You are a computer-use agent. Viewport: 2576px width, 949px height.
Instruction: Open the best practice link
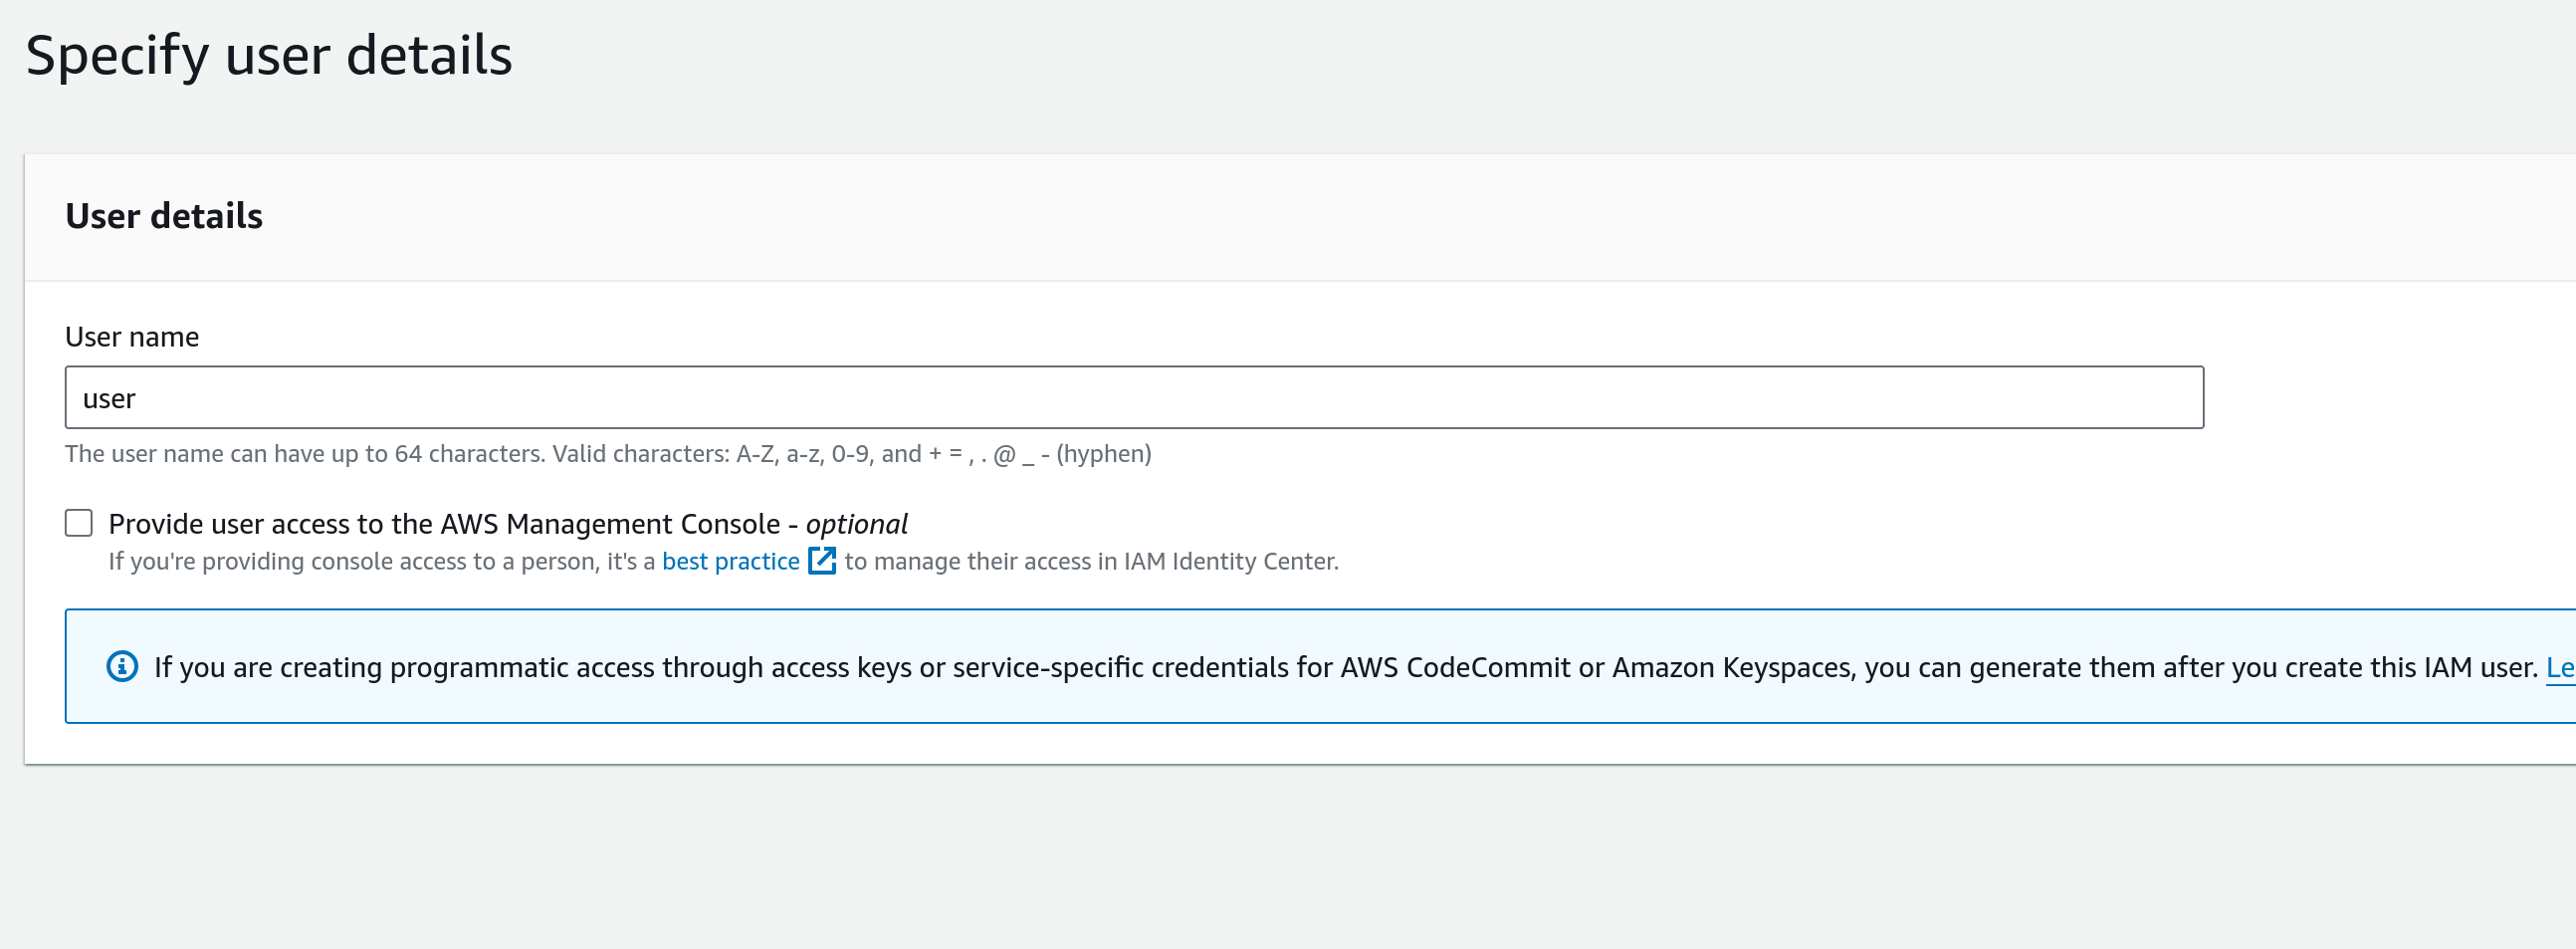tap(731, 562)
